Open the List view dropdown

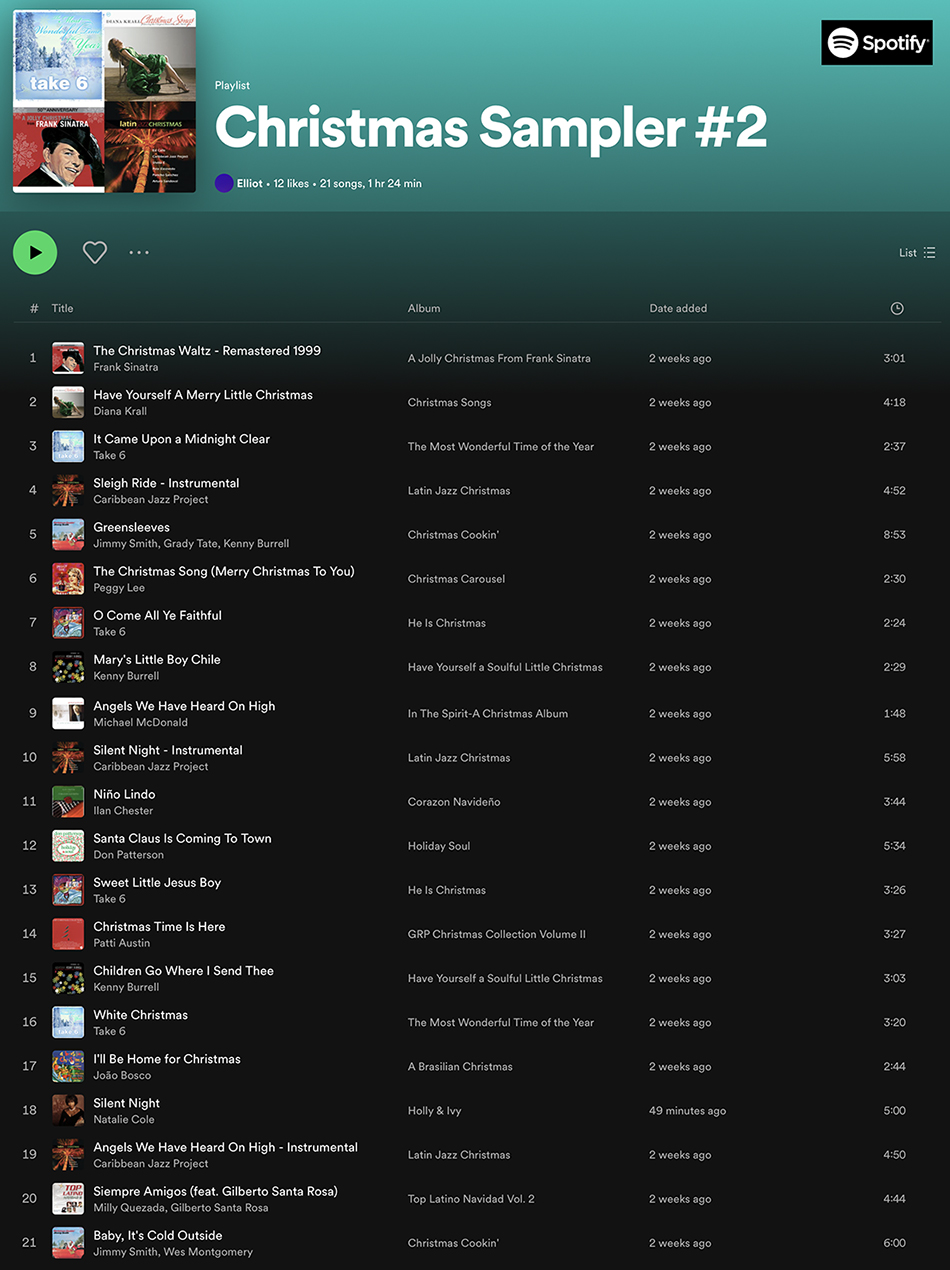click(917, 253)
